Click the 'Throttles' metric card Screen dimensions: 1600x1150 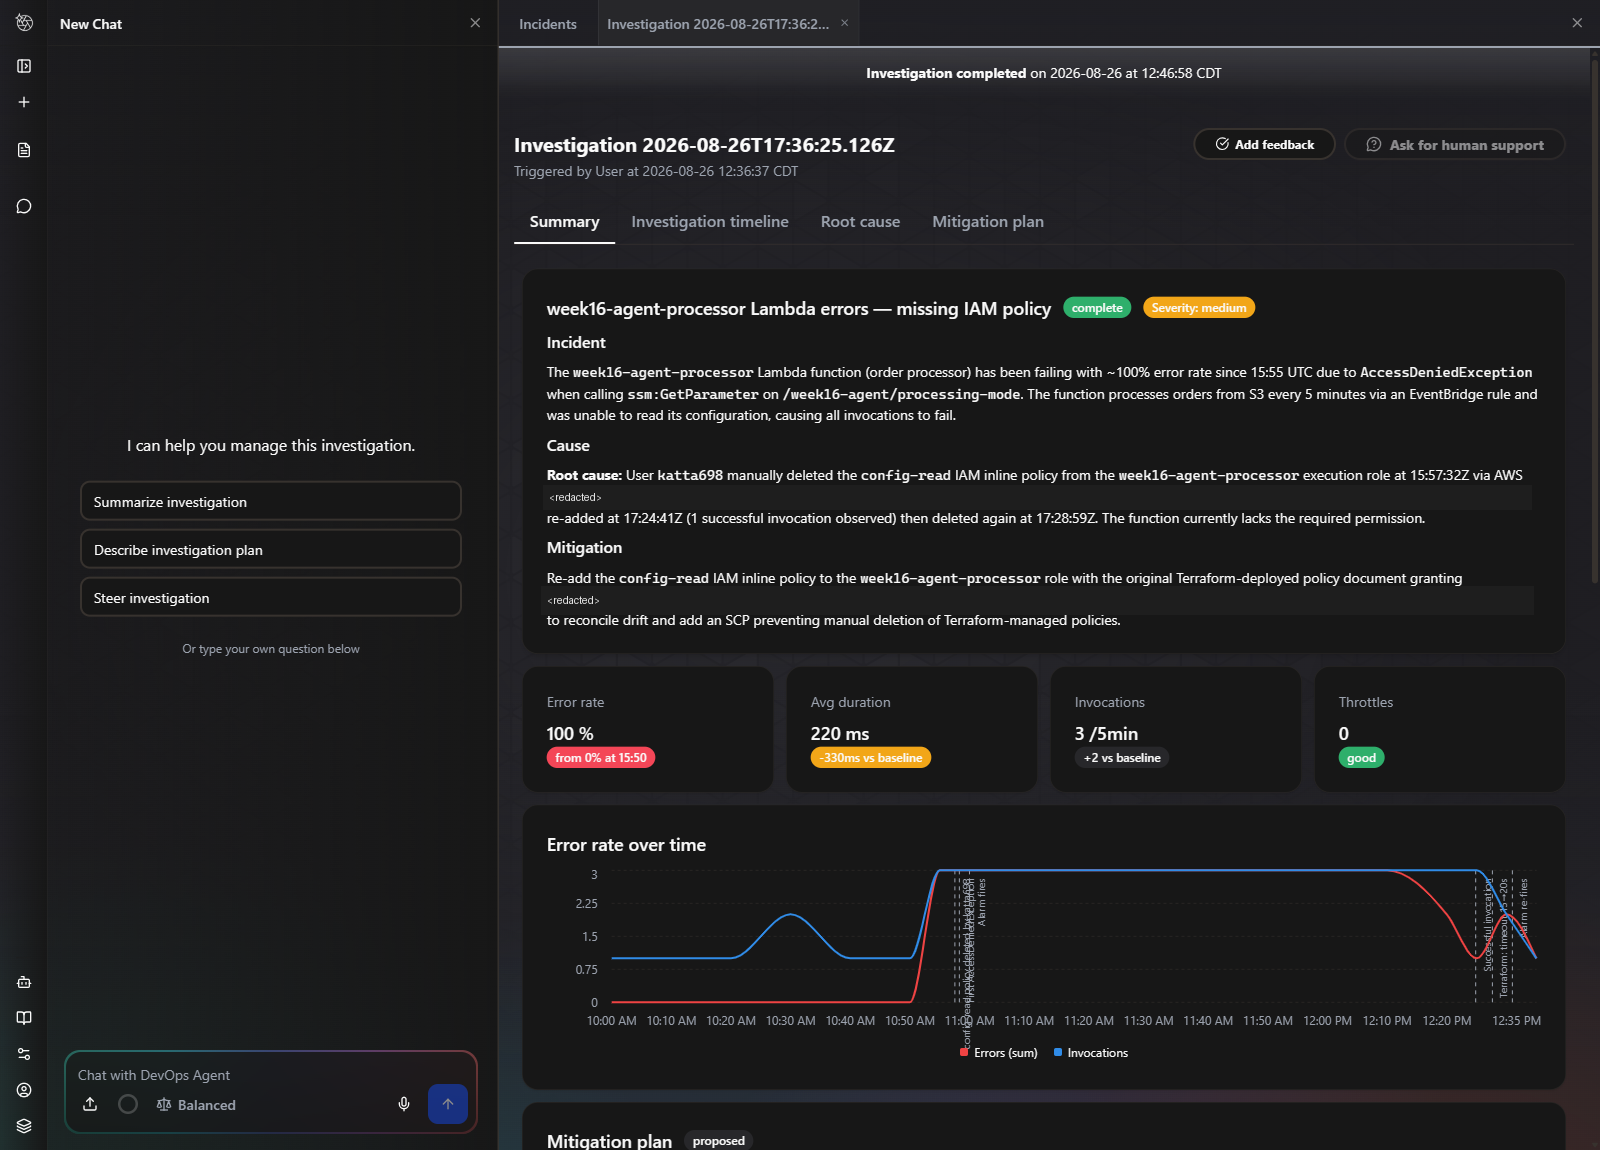[1440, 729]
